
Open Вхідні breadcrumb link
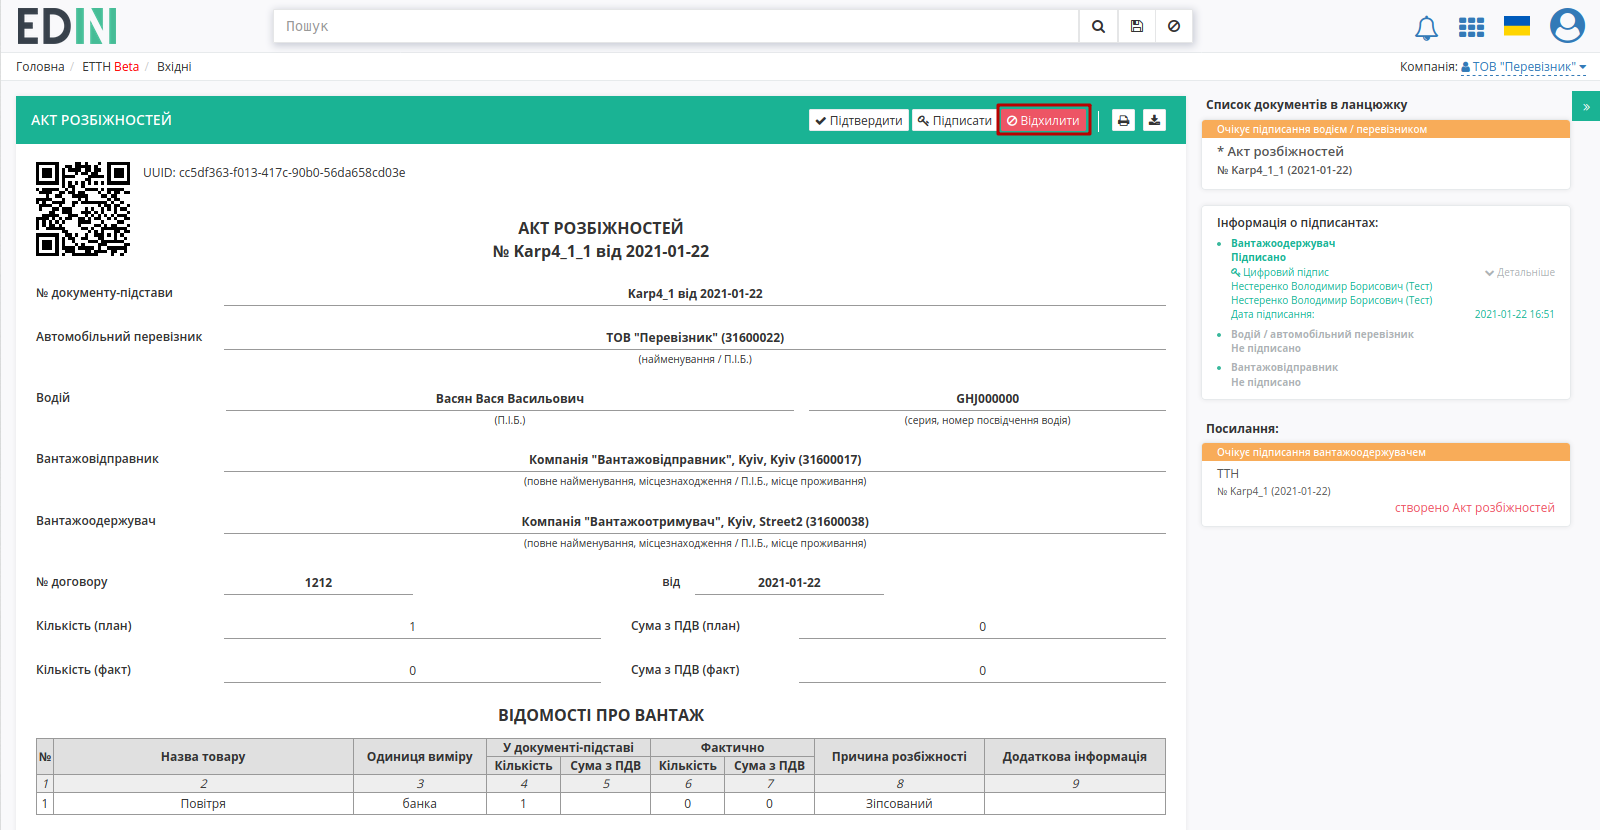coord(174,67)
